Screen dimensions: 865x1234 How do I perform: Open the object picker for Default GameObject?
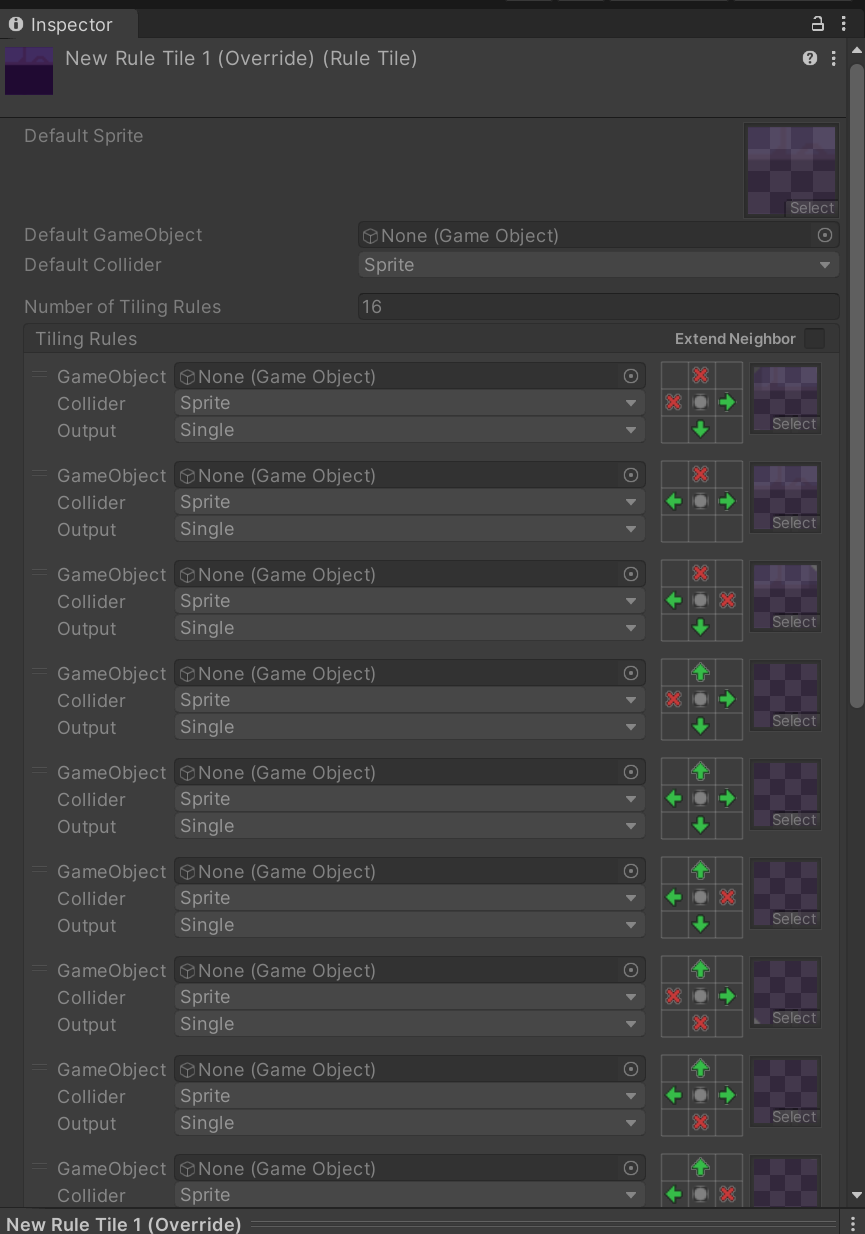pos(824,235)
